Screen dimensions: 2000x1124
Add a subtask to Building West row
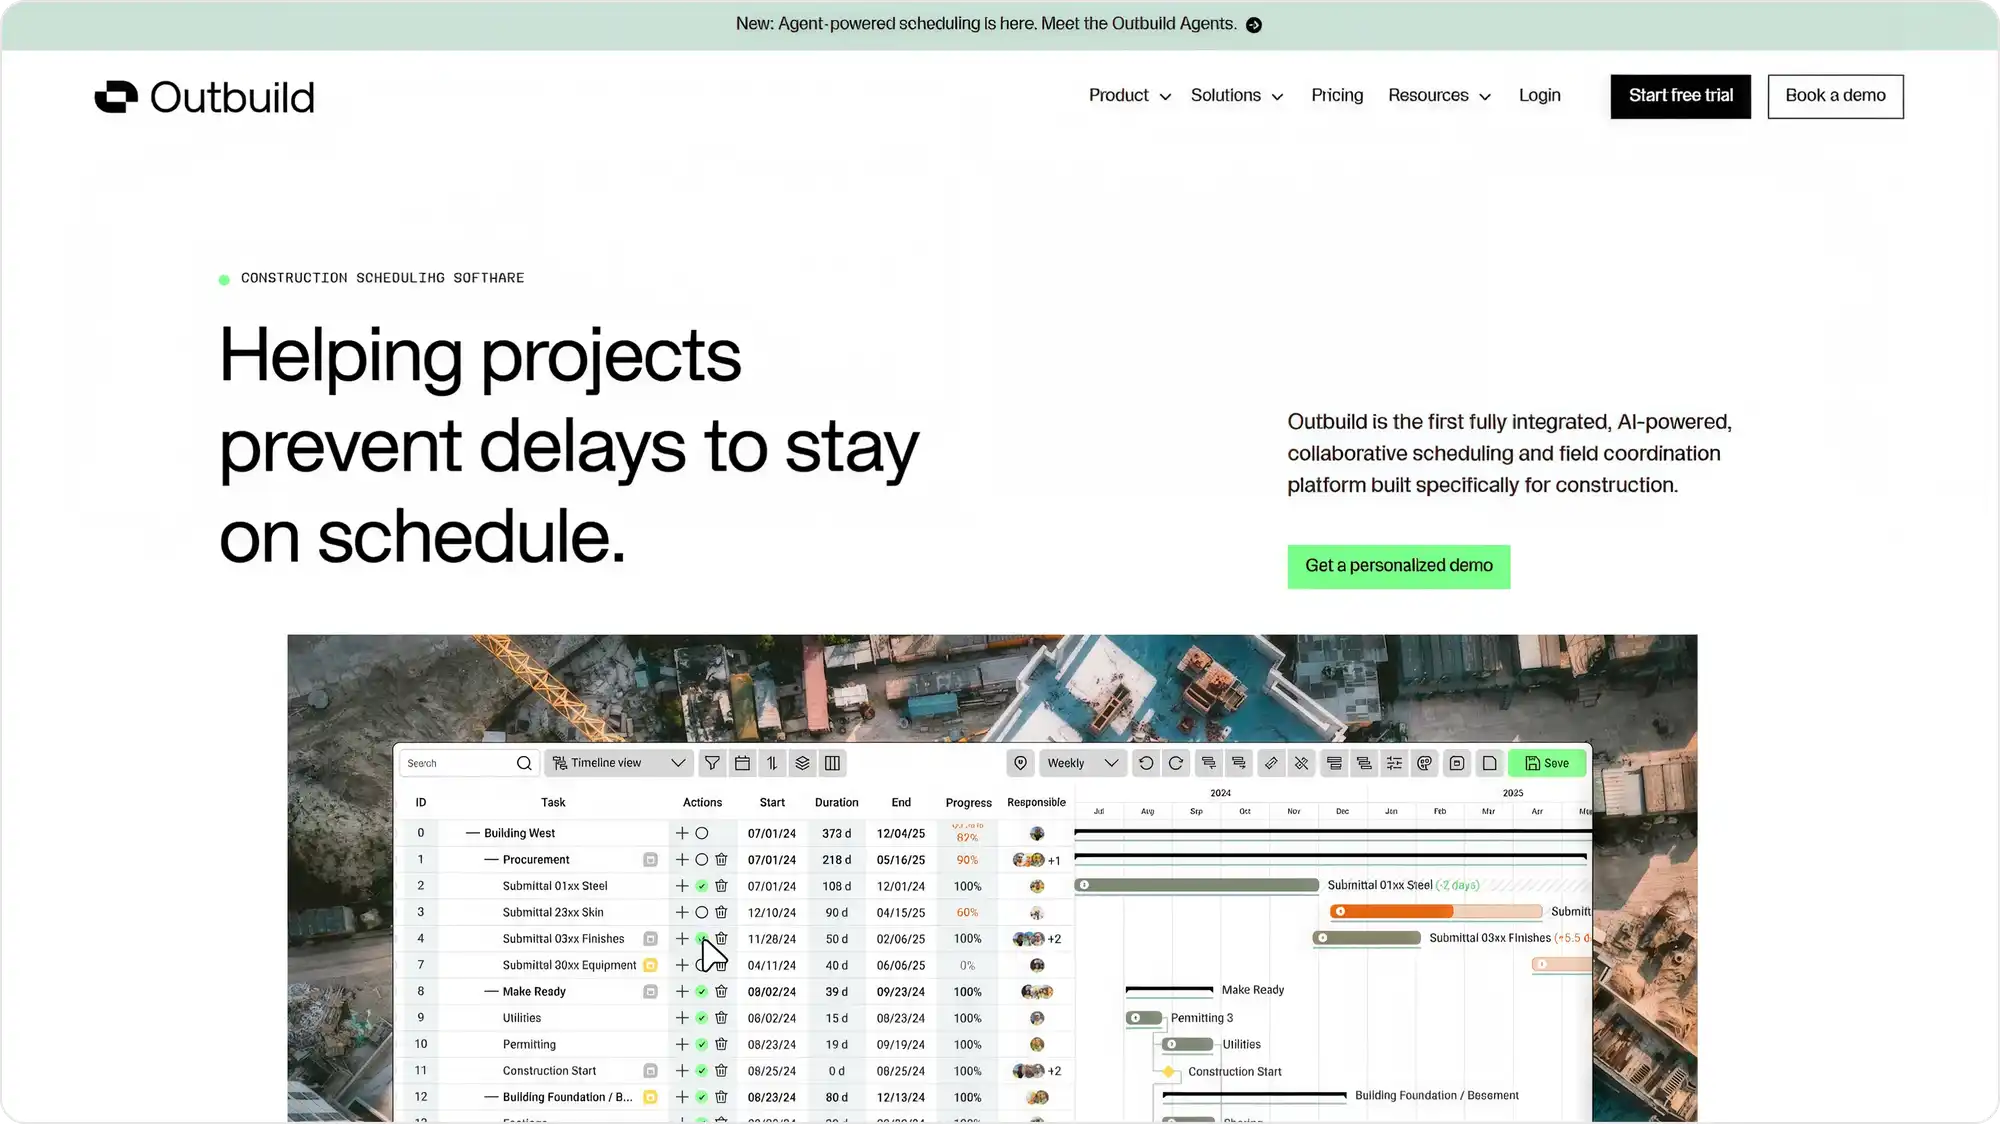682,833
